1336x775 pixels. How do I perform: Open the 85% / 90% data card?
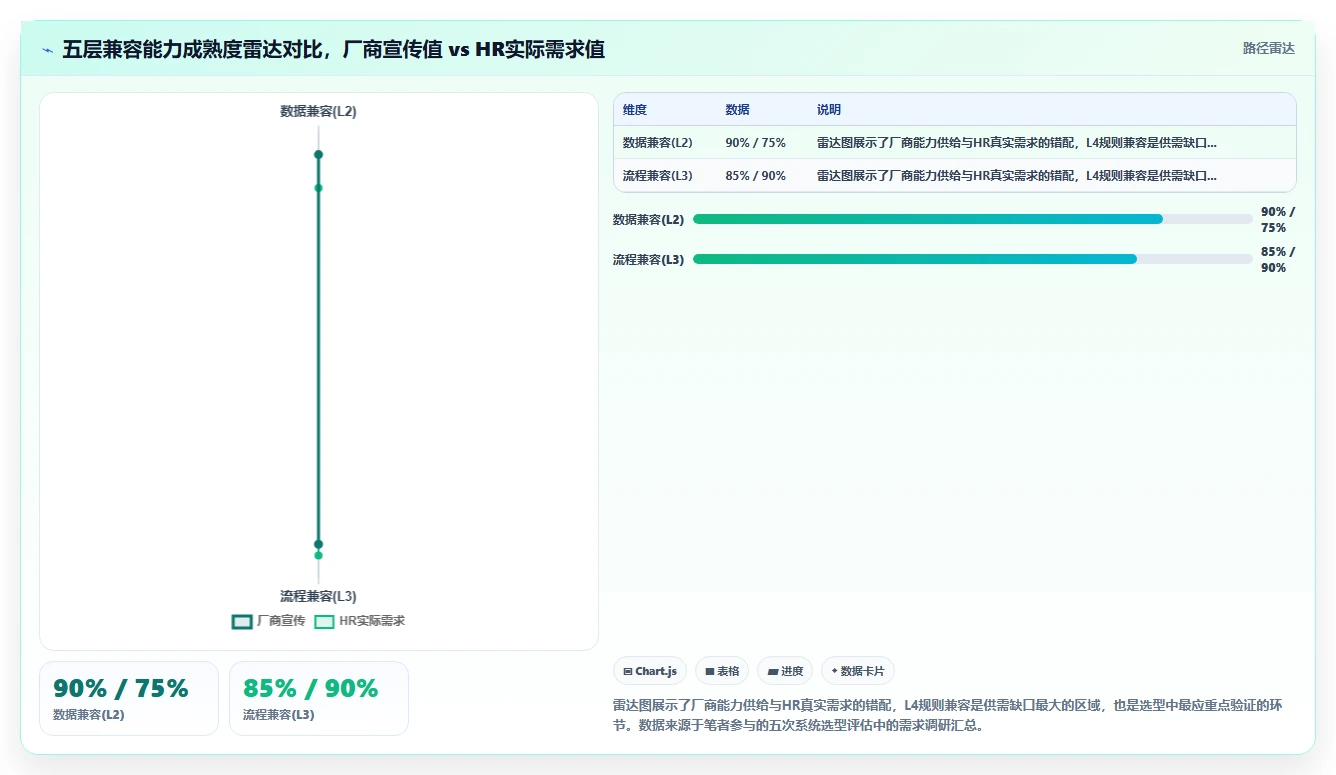[x=319, y=698]
